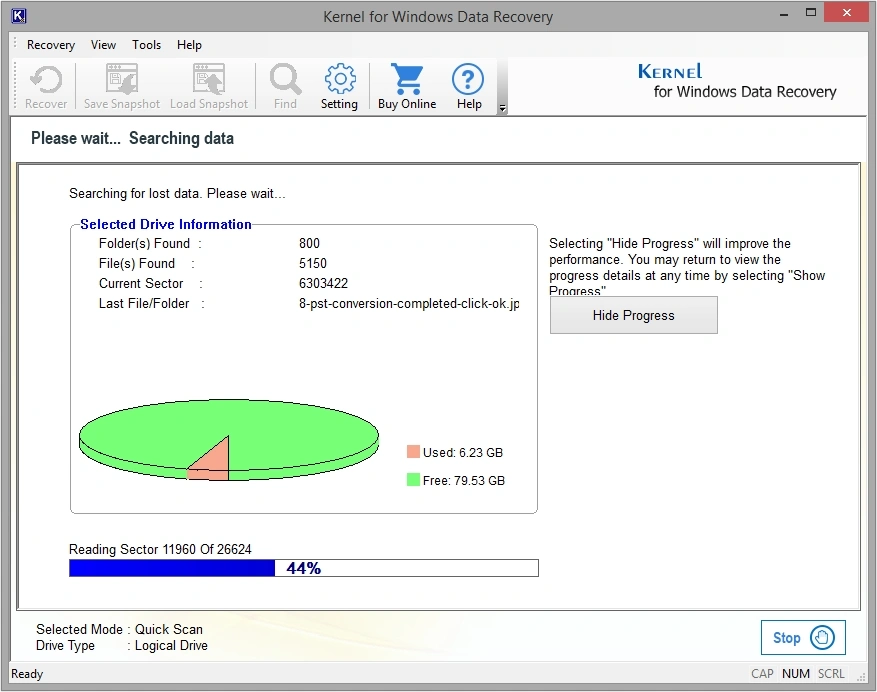Click the Kernel app icon in title bar

pos(18,16)
